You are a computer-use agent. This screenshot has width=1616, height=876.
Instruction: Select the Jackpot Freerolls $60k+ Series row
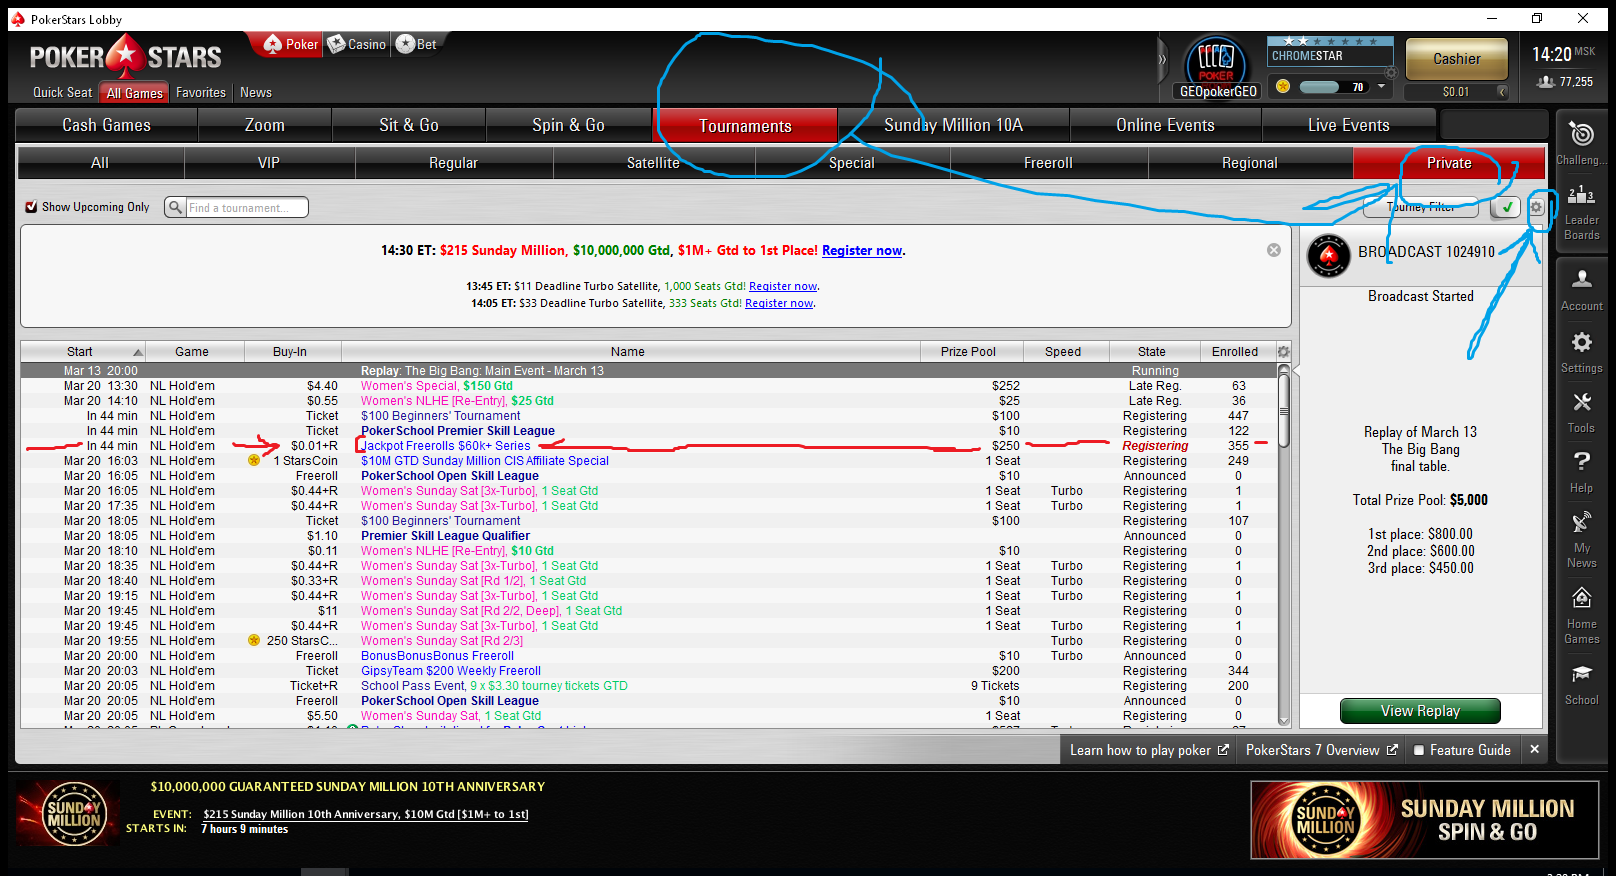649,446
